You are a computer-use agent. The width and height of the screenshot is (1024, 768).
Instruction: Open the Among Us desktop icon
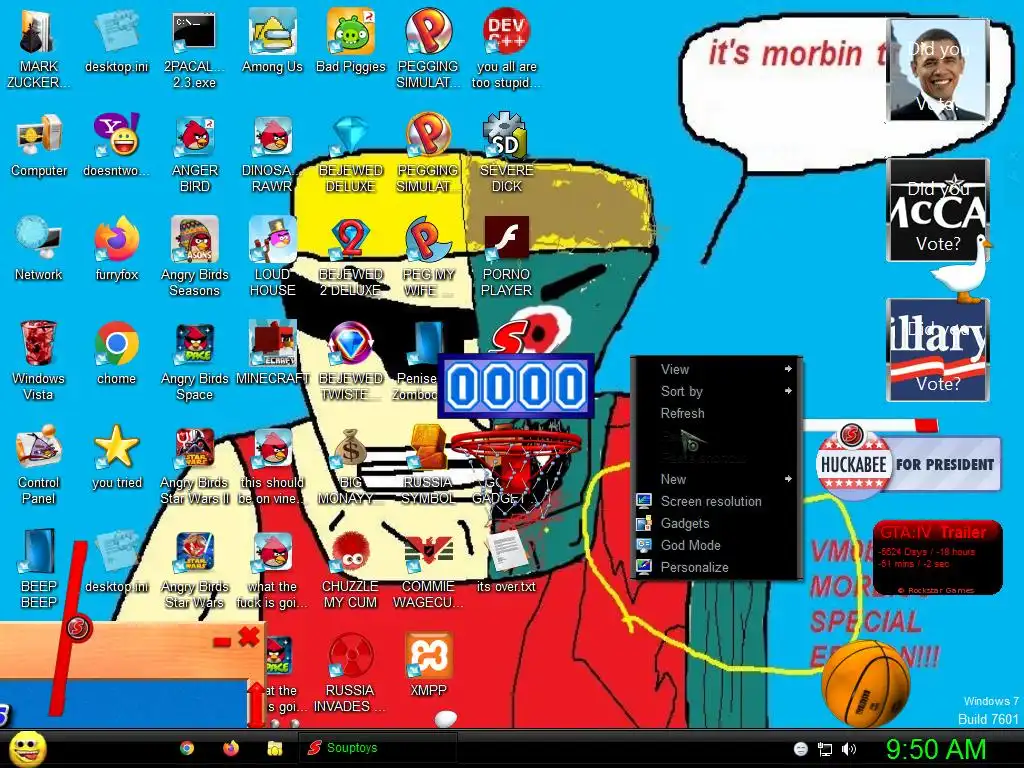tap(272, 41)
